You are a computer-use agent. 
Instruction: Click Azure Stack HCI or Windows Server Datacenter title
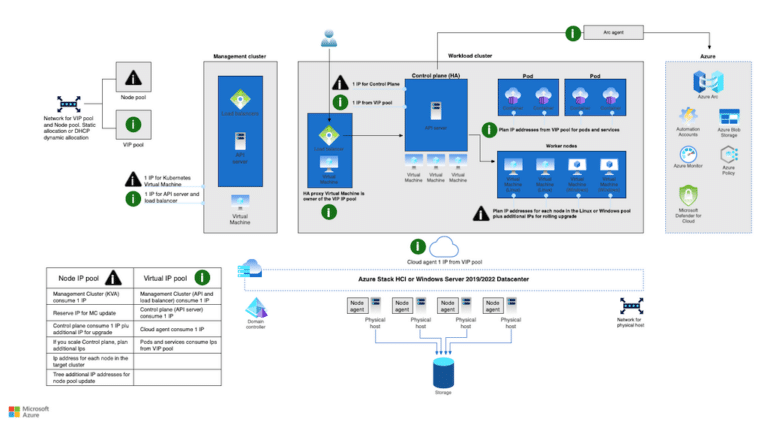point(443,279)
